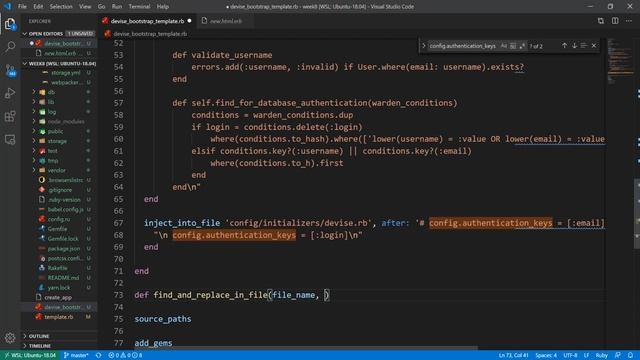The image size is (640, 360).
Task: Open template.rb in file tree
Action: click(59, 317)
